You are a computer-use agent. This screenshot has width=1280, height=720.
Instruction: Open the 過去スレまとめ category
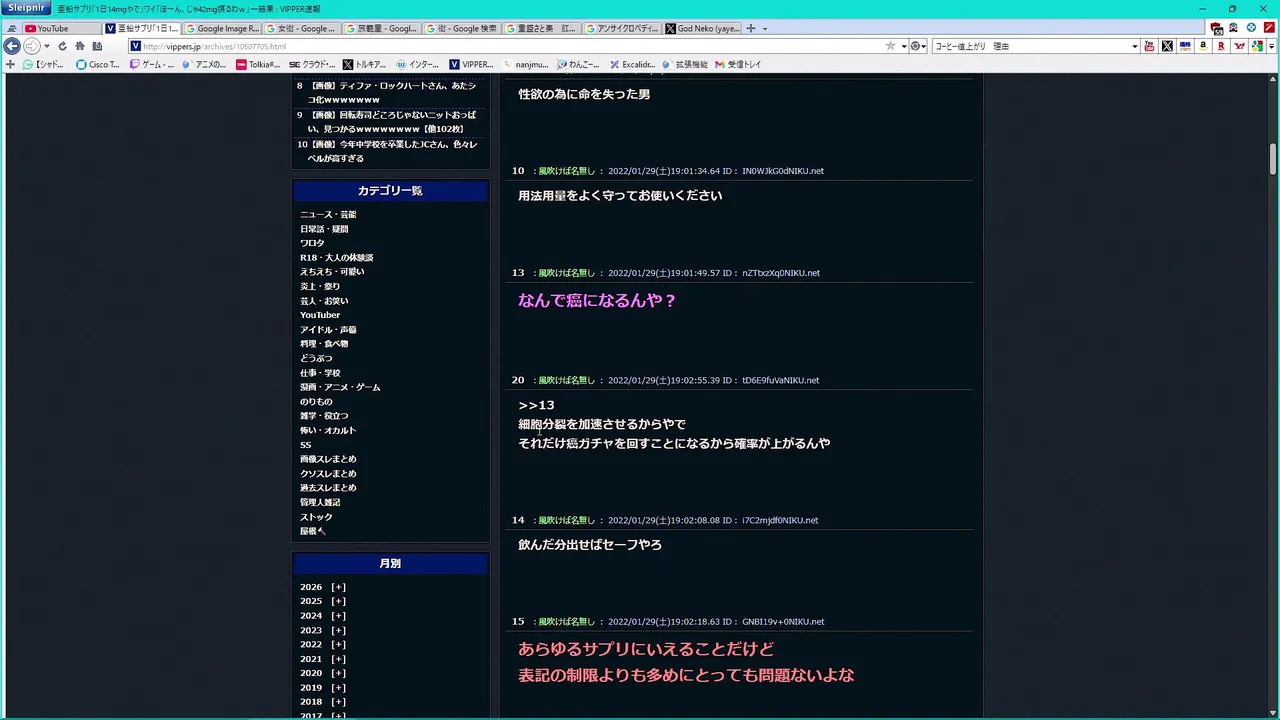coord(328,487)
